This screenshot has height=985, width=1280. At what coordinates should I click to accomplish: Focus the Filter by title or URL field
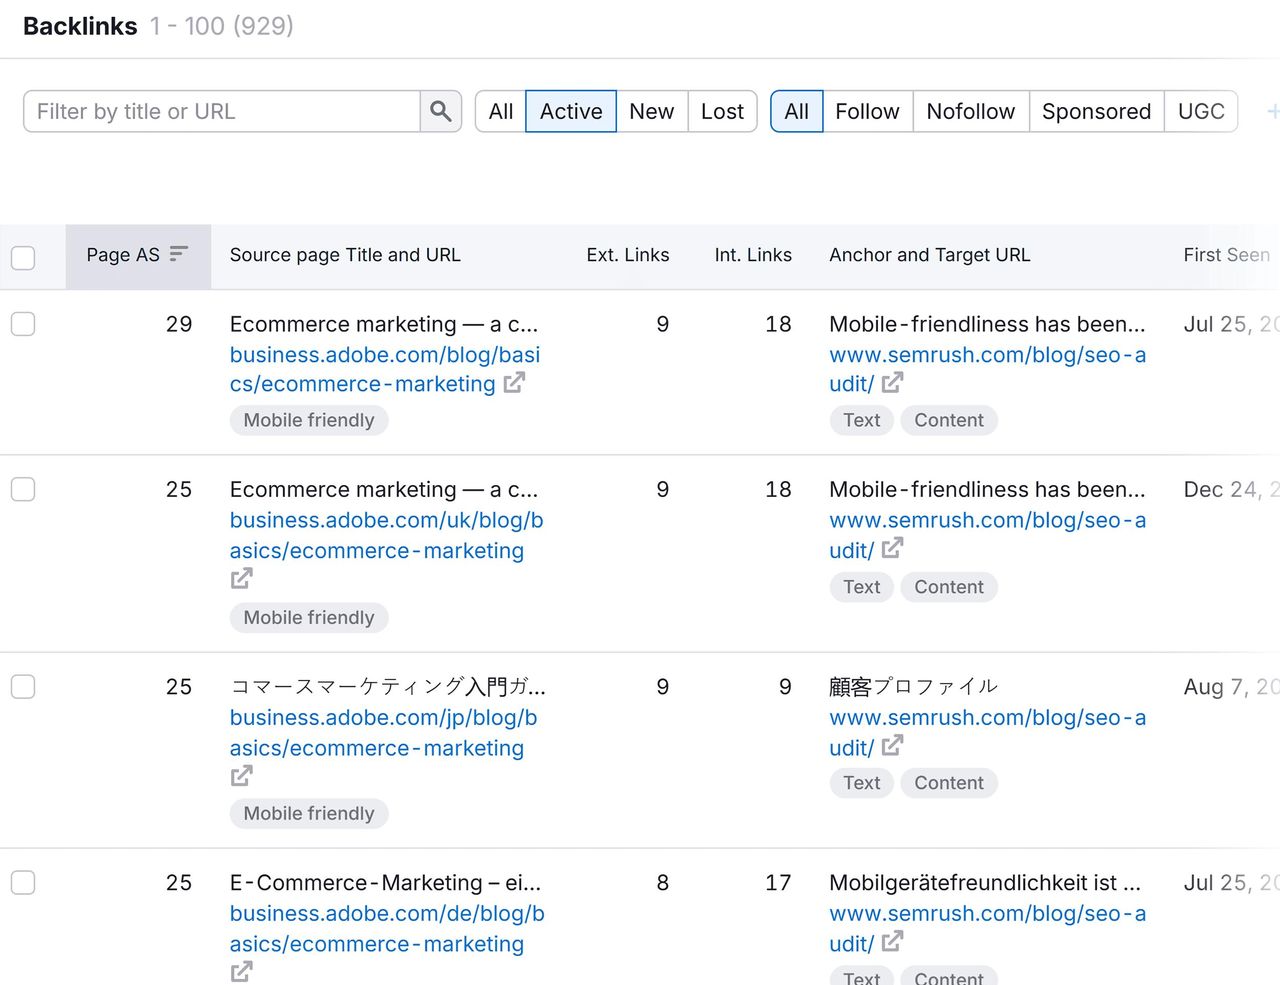point(221,111)
